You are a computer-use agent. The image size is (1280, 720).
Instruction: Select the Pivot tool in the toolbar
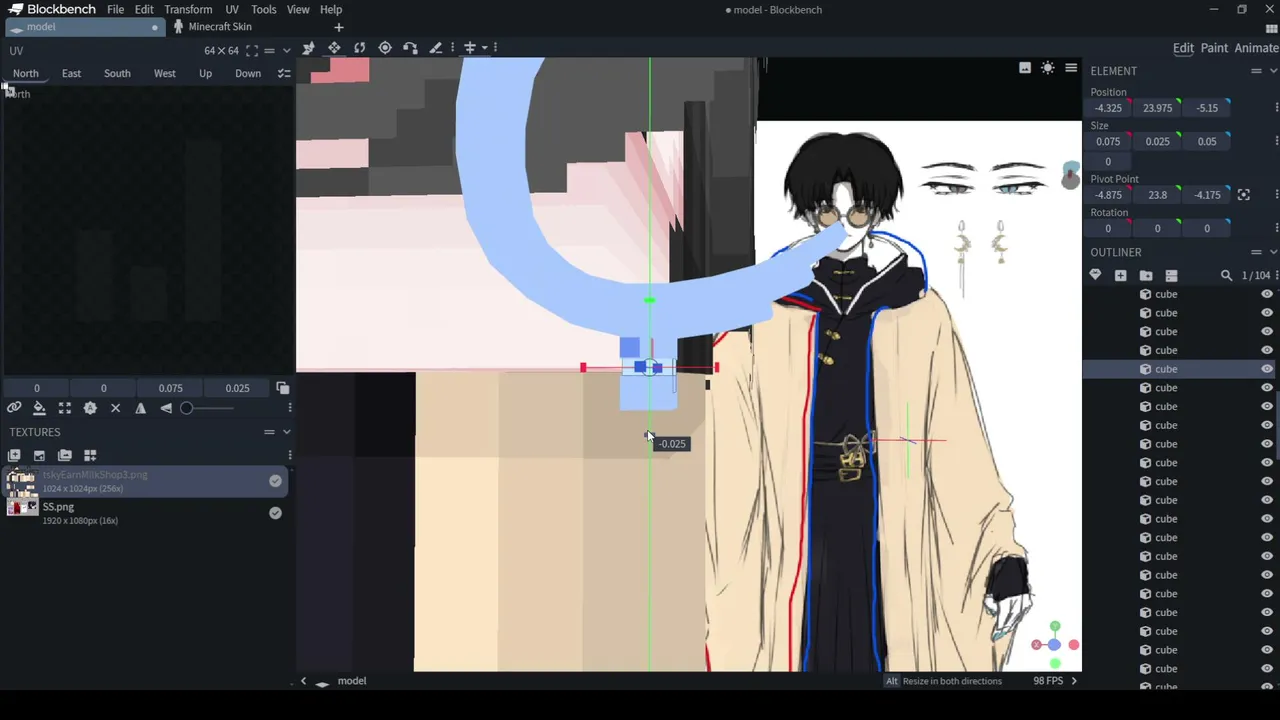click(385, 47)
